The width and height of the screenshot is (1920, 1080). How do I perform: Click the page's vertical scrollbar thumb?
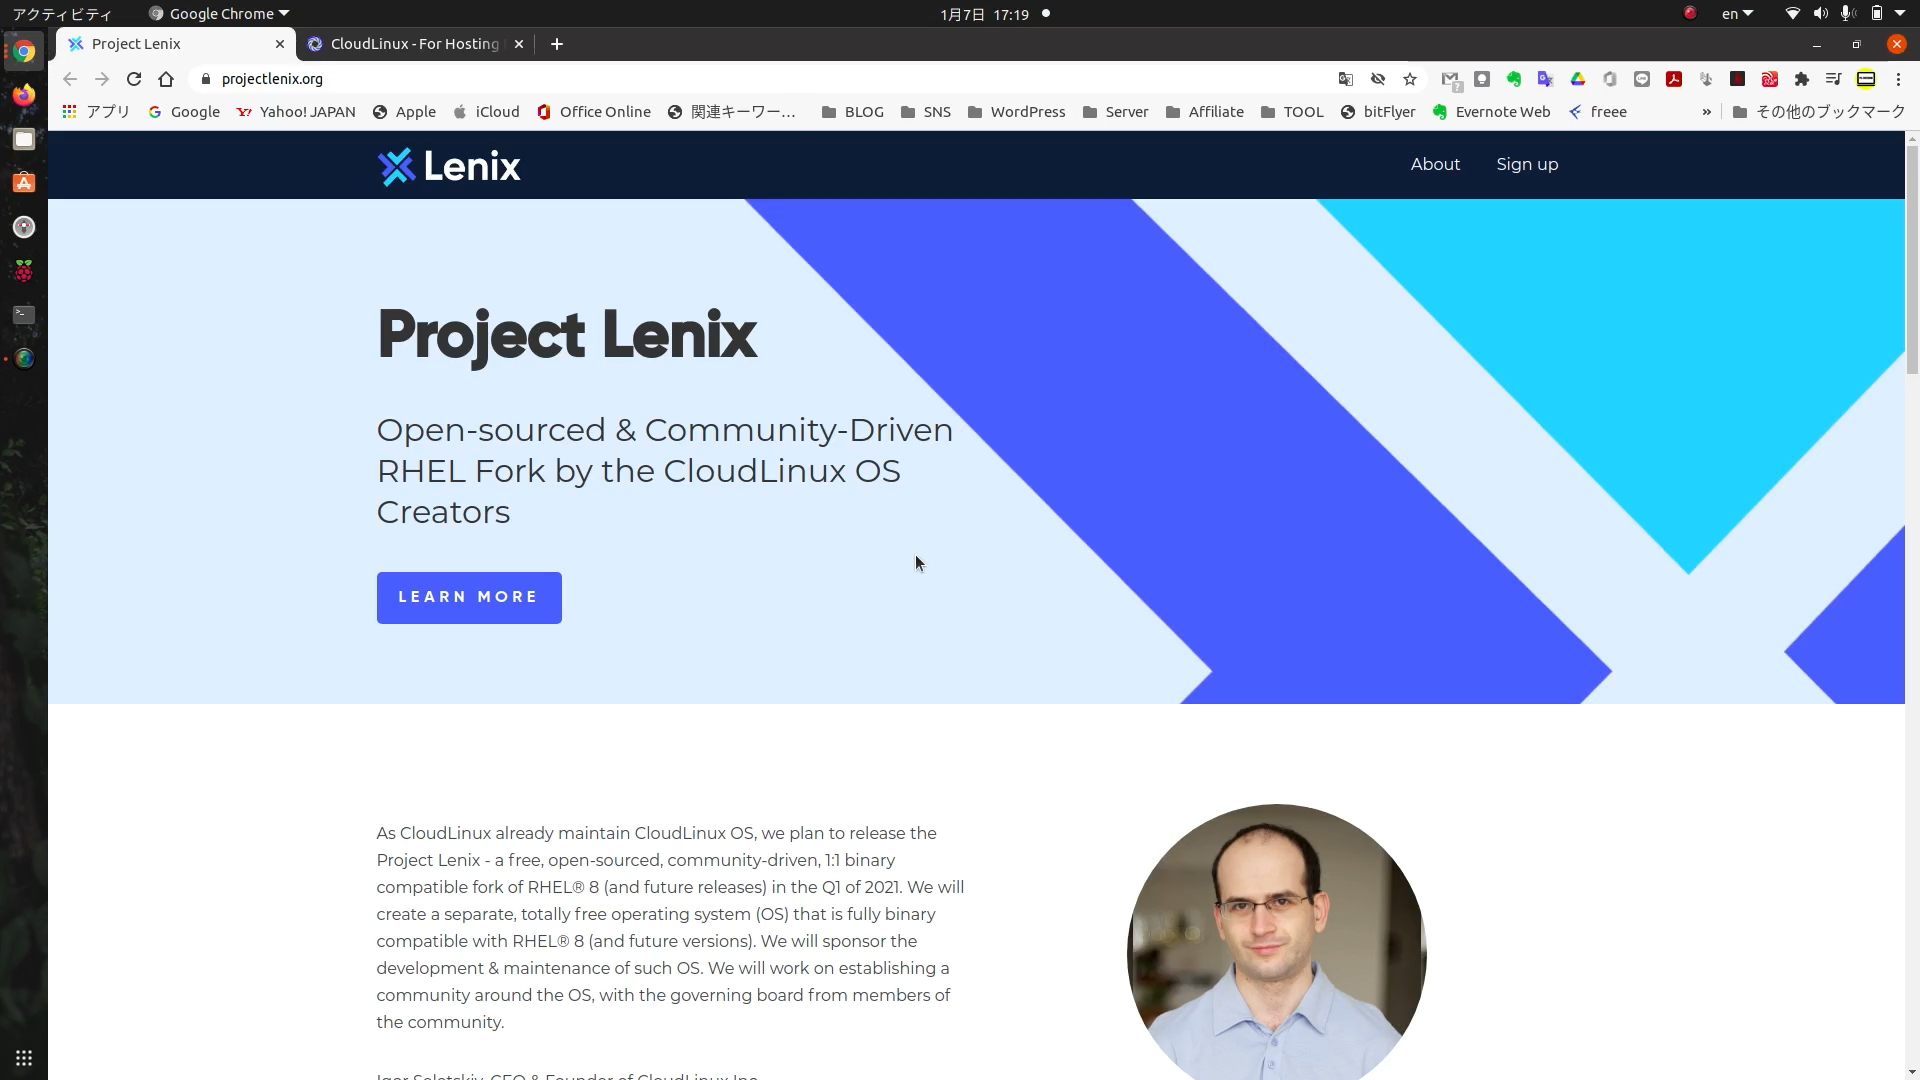1912,260
